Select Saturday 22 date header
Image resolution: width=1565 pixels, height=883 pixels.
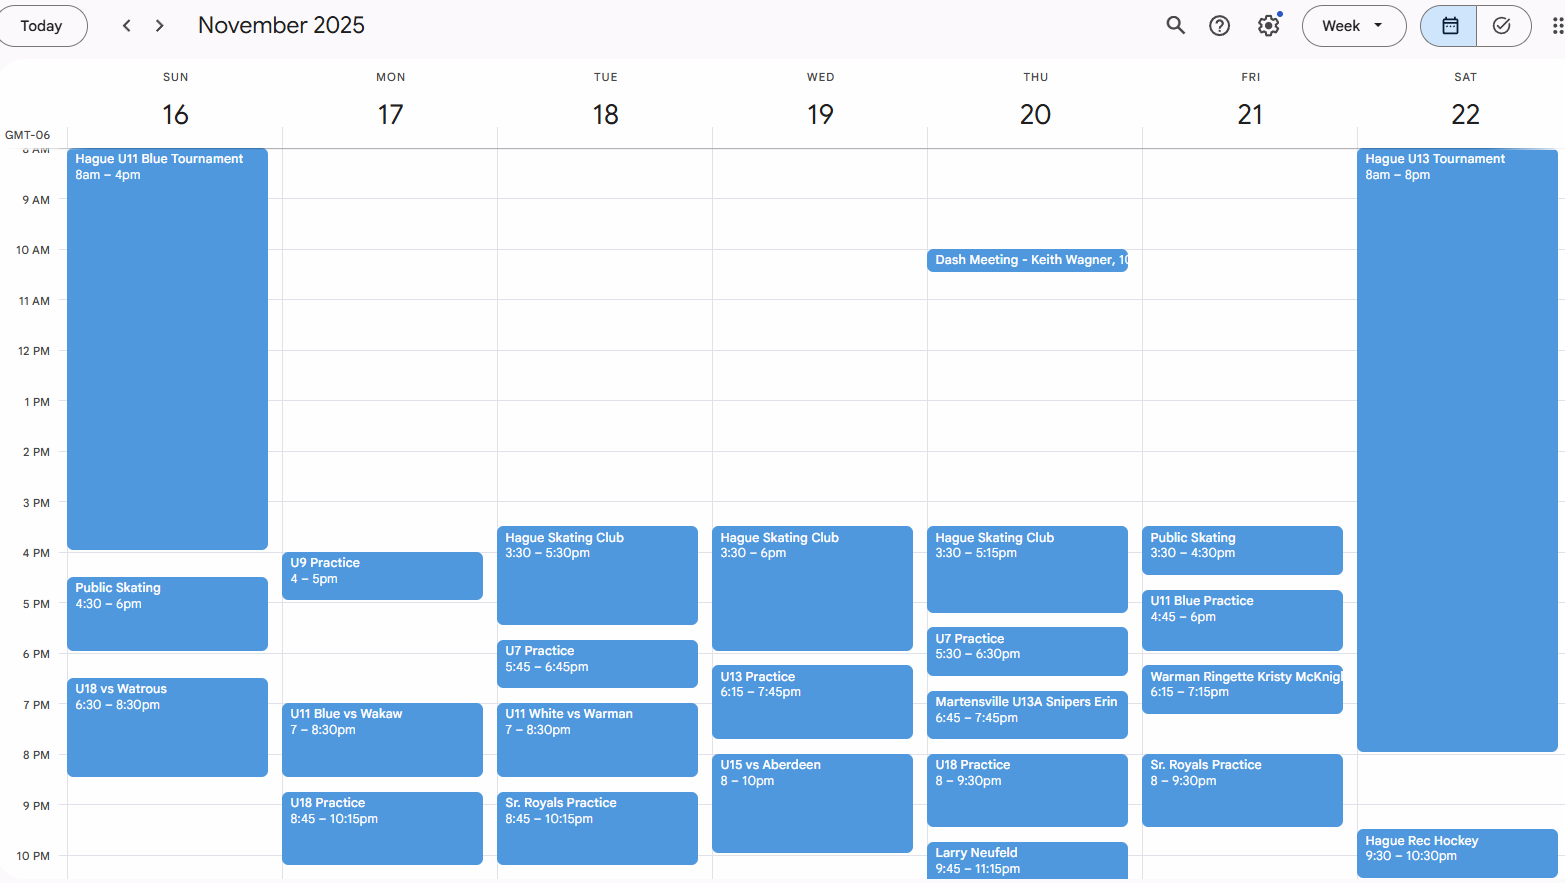coord(1465,114)
